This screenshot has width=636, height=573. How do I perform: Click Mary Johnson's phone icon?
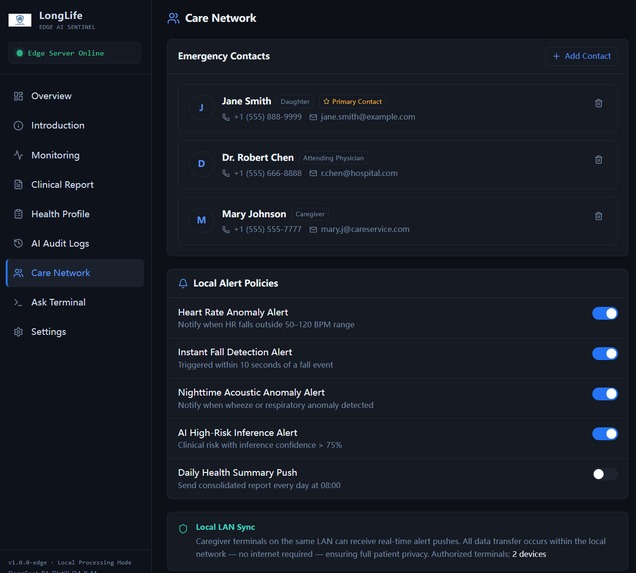coord(226,230)
